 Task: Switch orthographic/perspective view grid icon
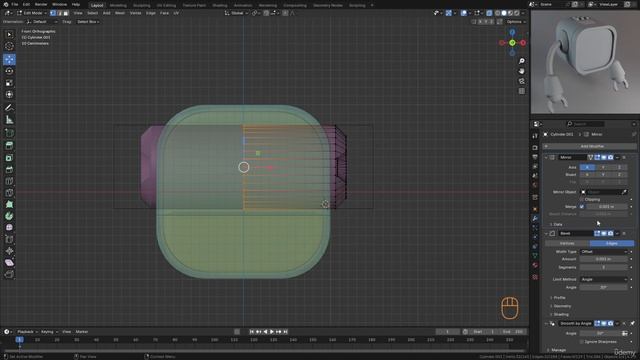coord(522,91)
